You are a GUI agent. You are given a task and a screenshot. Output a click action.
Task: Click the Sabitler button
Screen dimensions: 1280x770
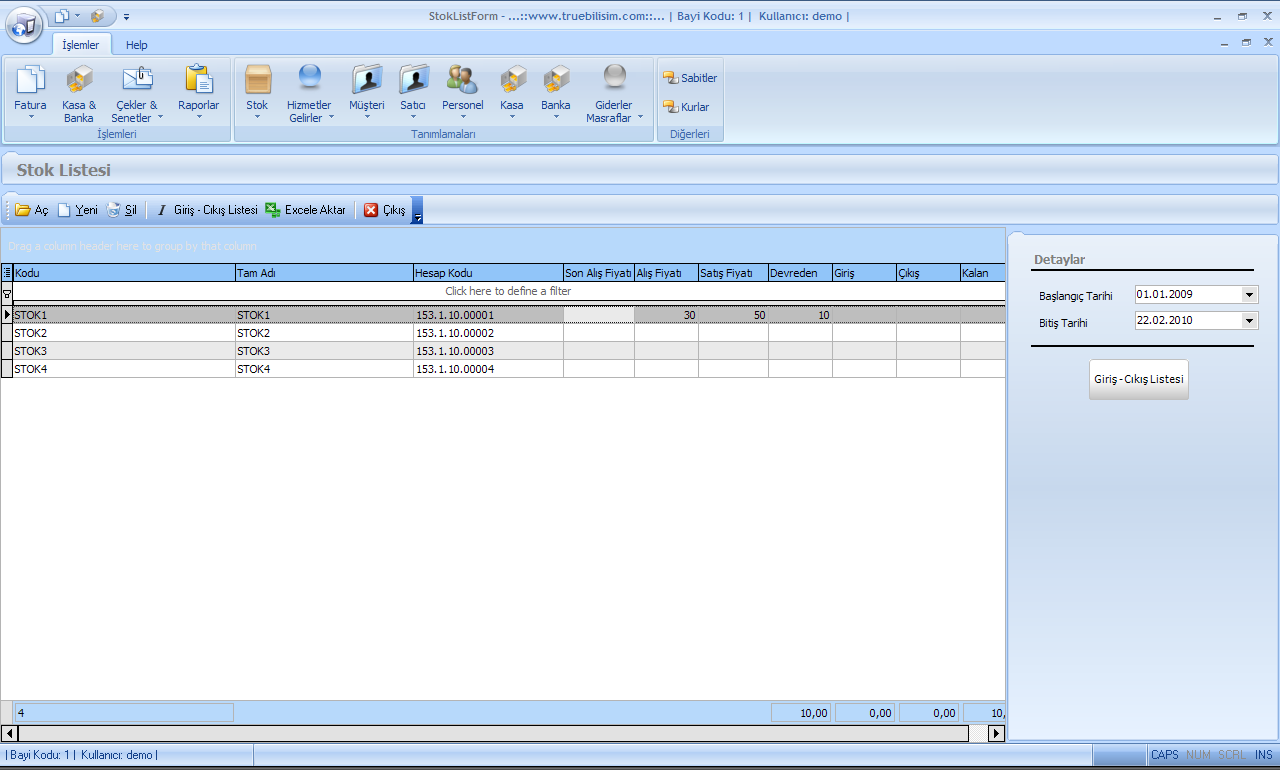[x=690, y=78]
